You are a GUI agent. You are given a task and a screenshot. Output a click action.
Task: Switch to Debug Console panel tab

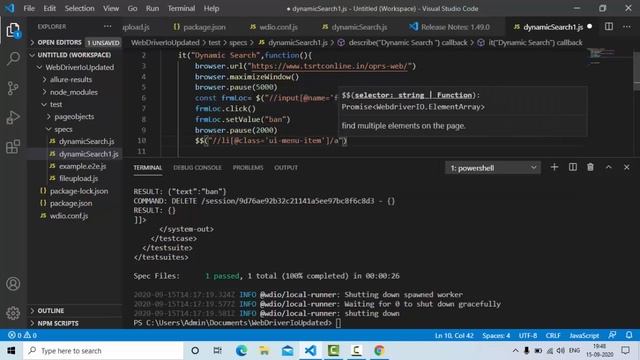[x=197, y=168]
